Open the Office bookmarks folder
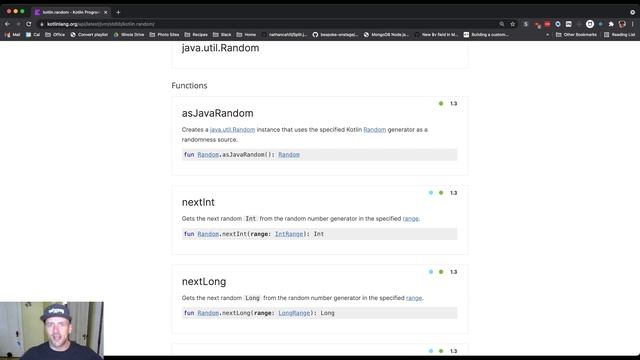Image resolution: width=640 pixels, height=360 pixels. (55, 35)
